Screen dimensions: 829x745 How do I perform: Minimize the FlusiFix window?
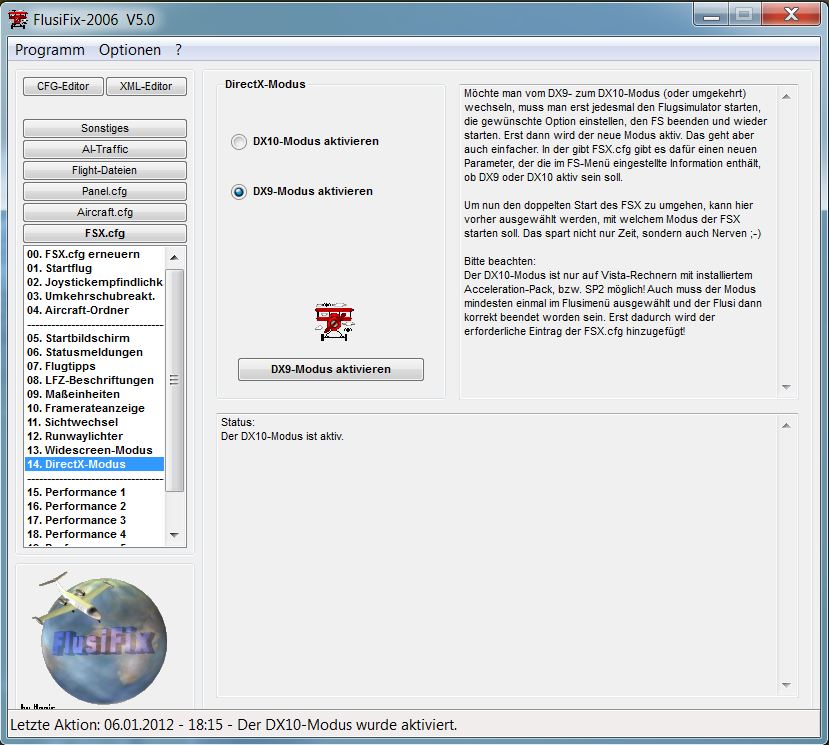[711, 15]
